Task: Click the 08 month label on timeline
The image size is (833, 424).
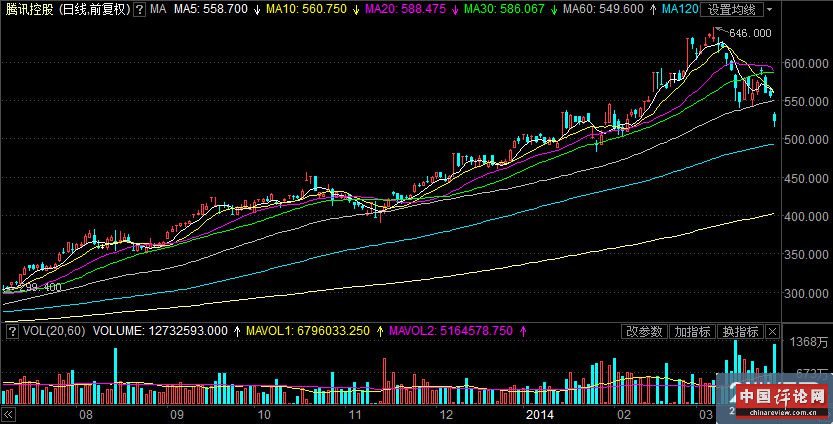Action: coord(86,415)
